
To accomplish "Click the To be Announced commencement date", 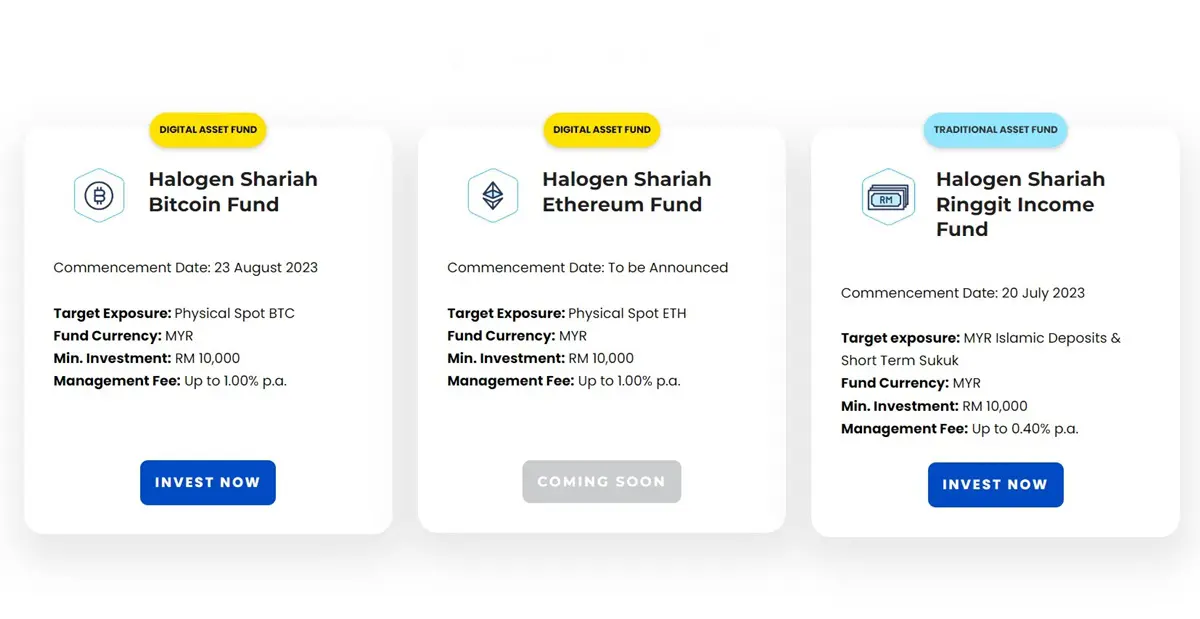I will (x=668, y=268).
